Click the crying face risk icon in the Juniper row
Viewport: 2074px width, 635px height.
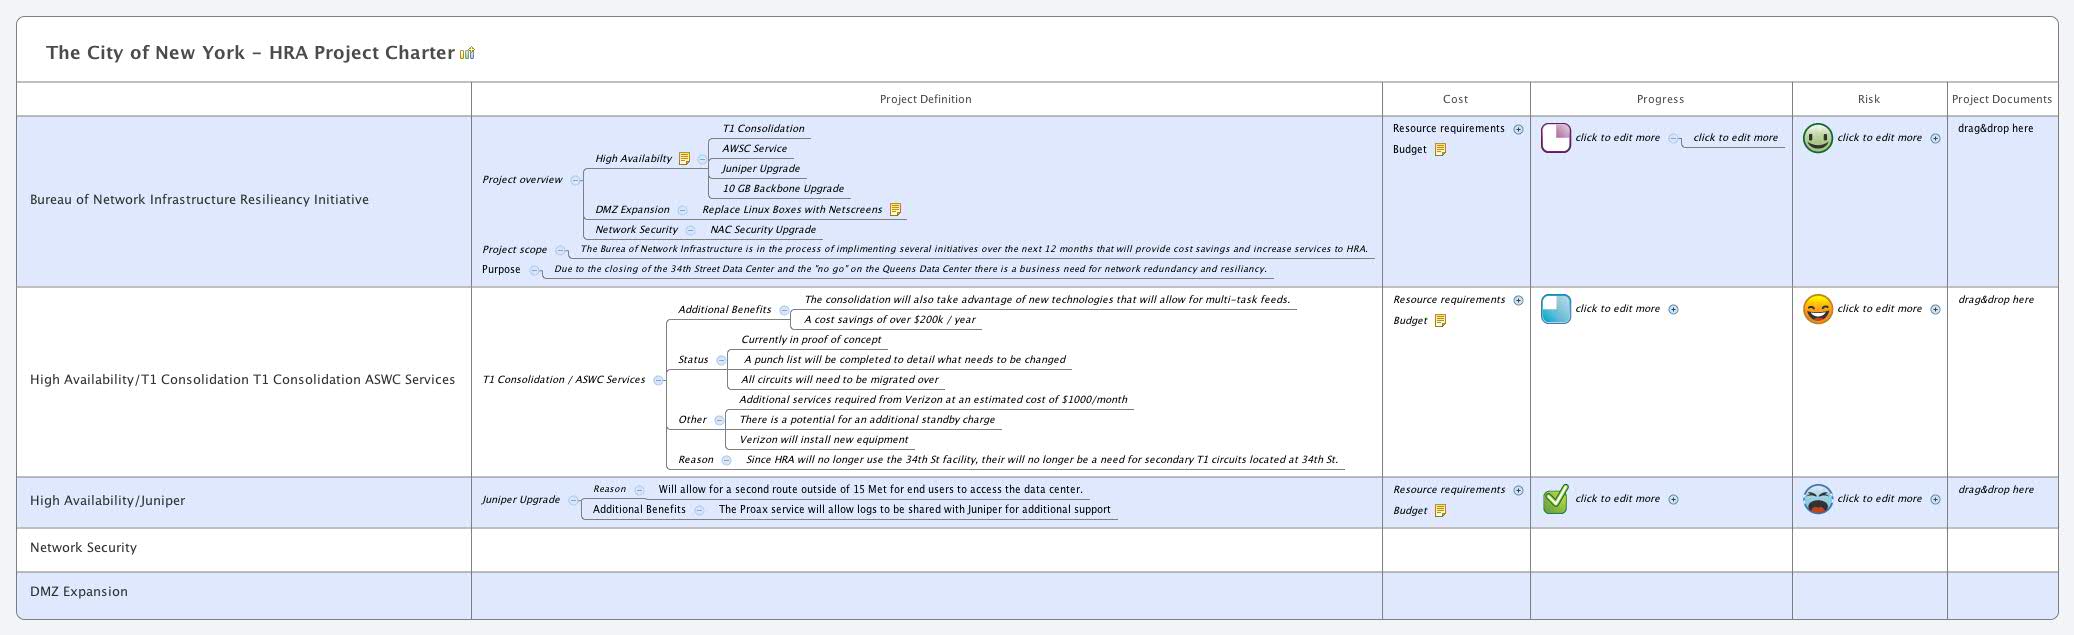[x=1817, y=499]
